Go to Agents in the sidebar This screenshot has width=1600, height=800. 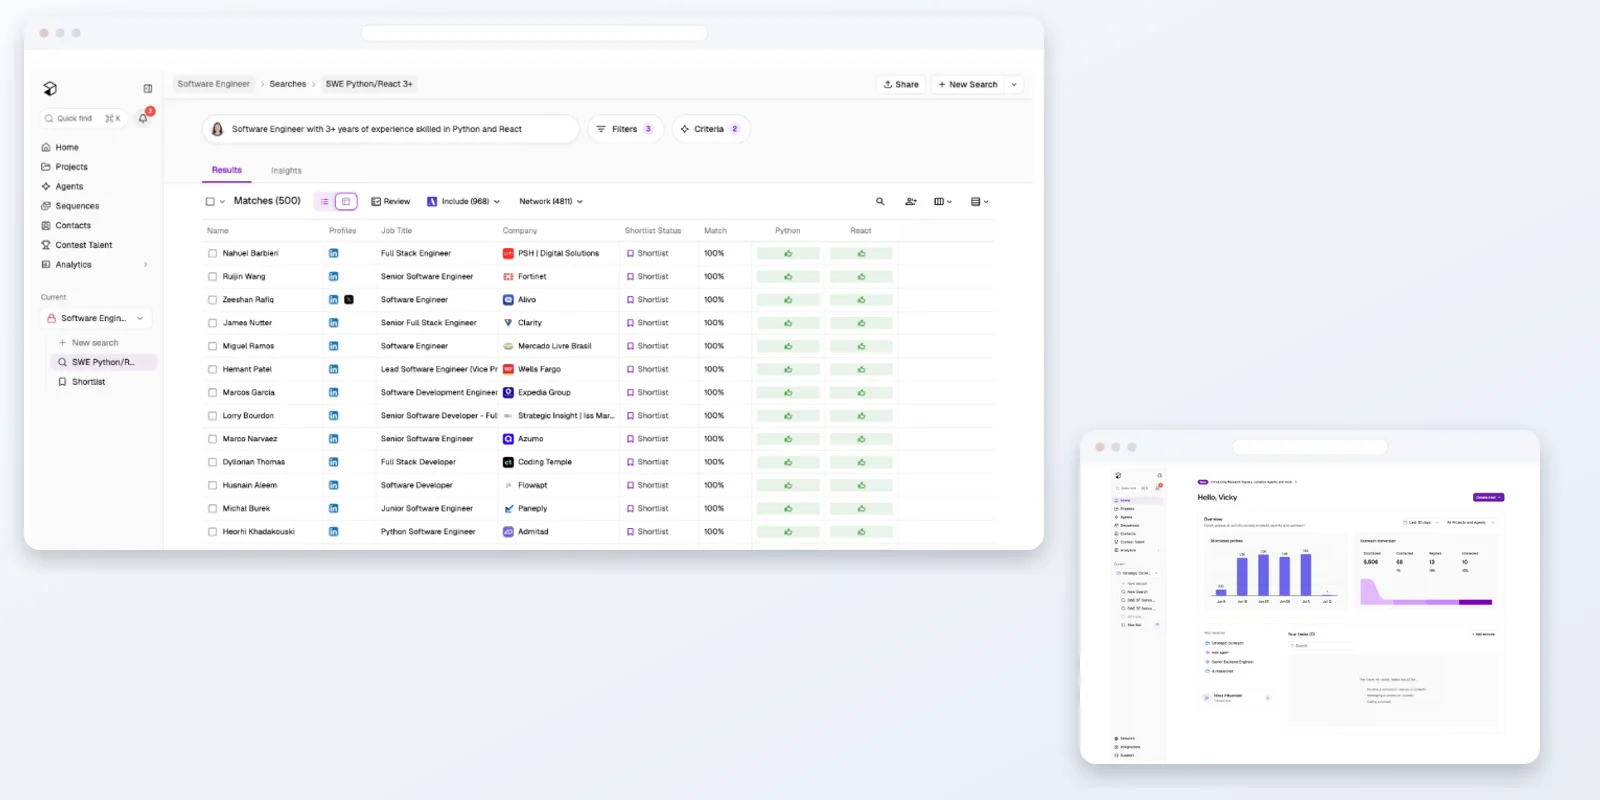coord(69,187)
